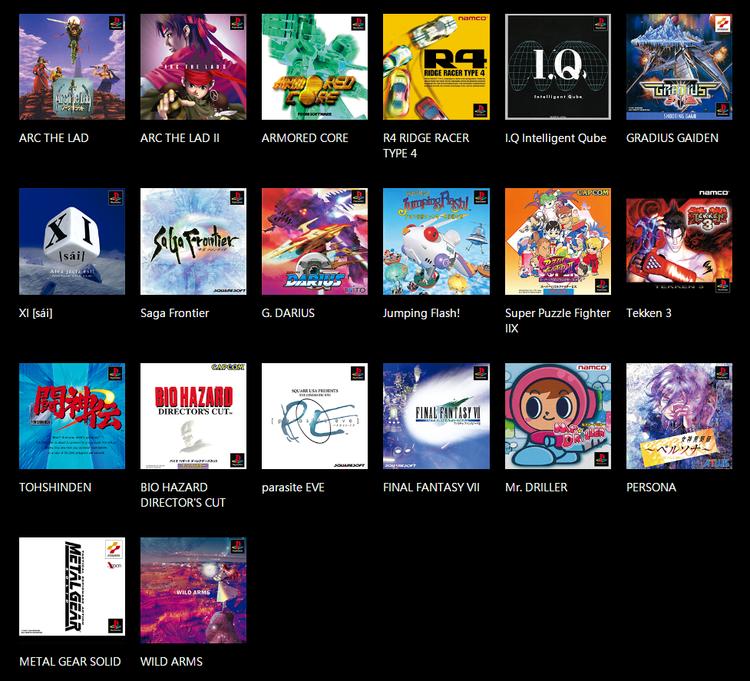Select the Mr. Driller cover art

(x=558, y=416)
